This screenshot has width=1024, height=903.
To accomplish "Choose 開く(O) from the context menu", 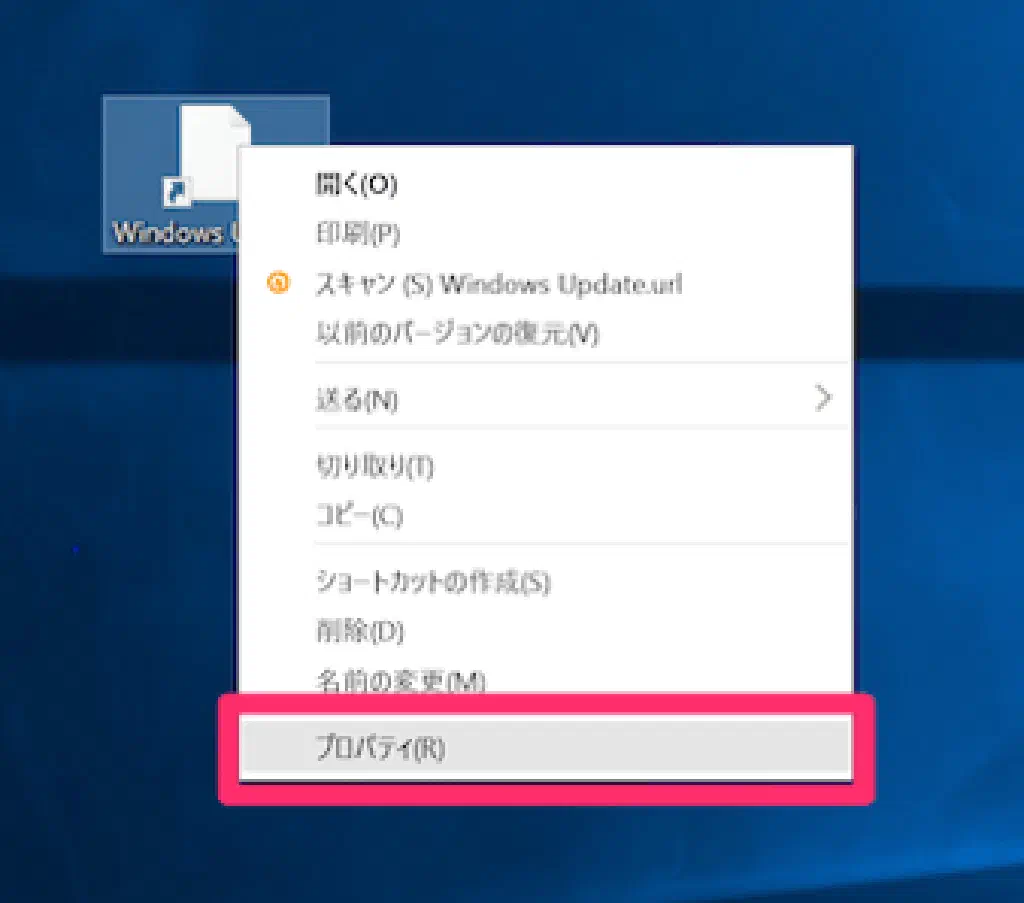I will (357, 184).
